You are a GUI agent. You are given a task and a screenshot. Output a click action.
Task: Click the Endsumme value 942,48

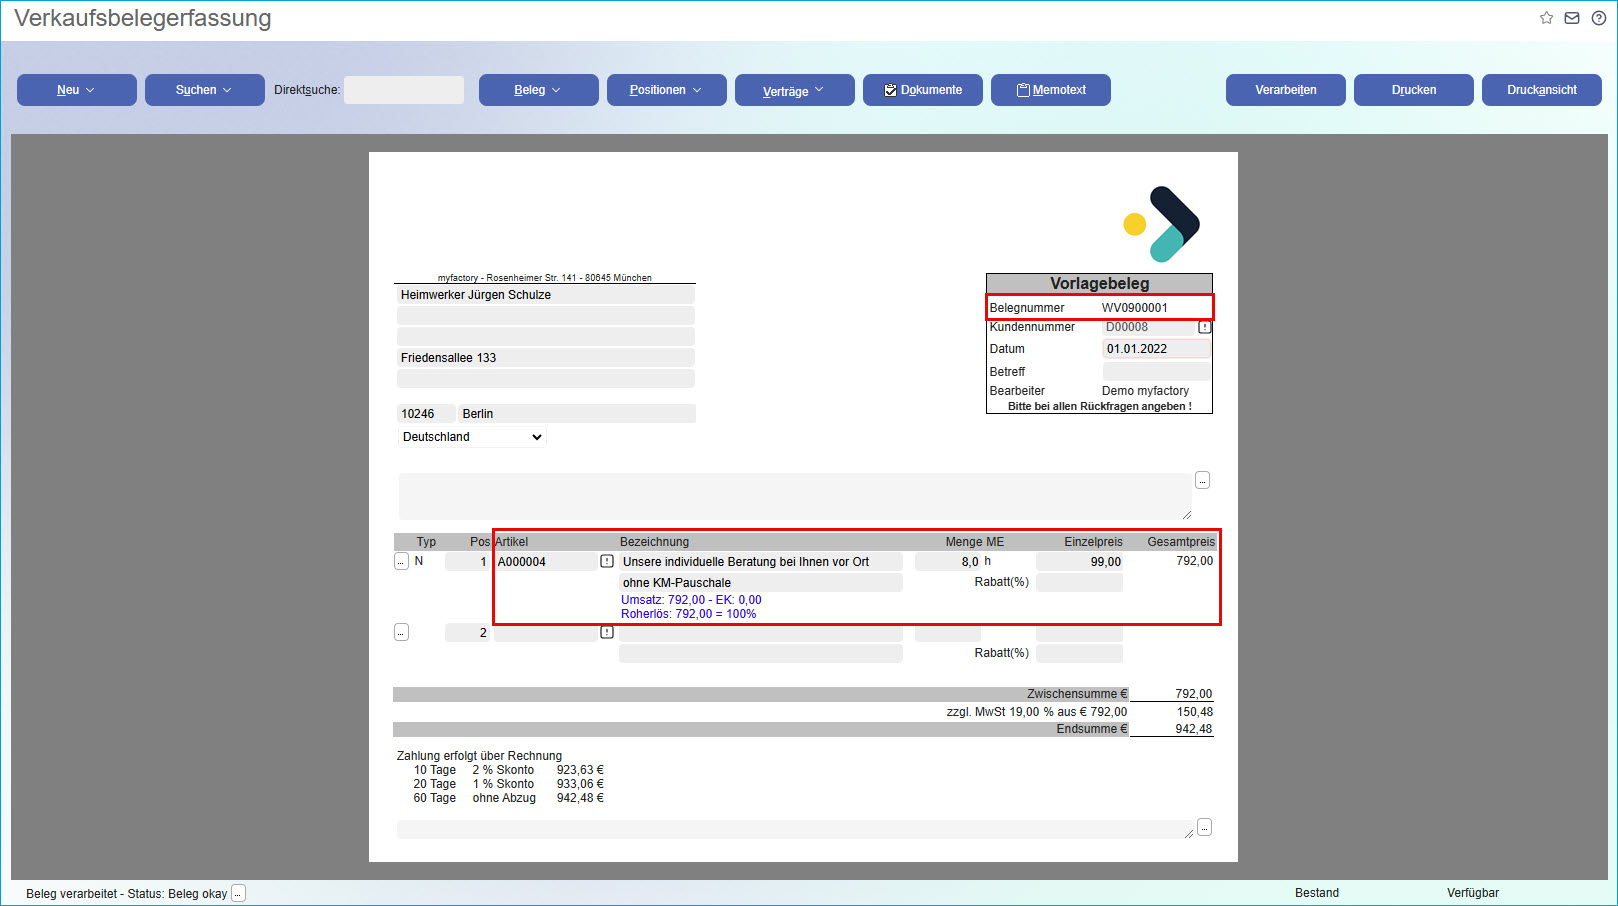1193,729
